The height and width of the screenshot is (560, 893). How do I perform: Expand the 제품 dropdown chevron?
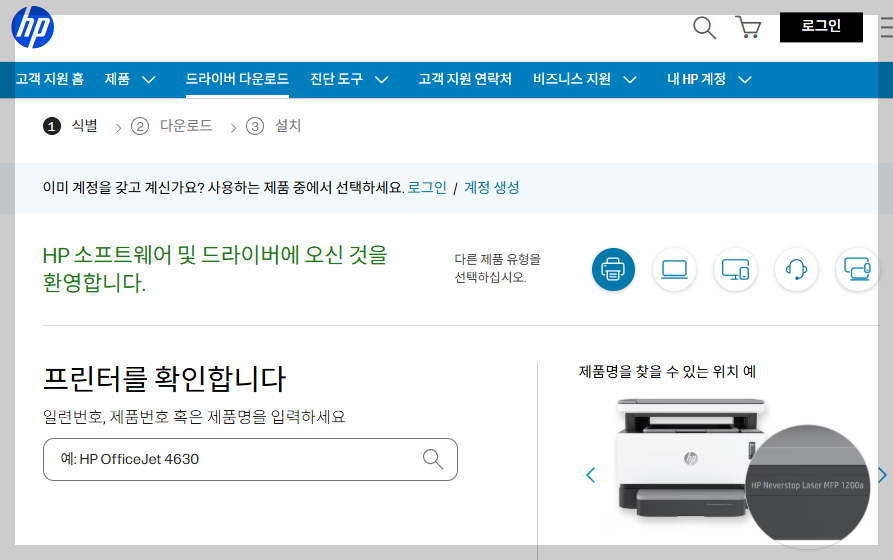click(x=149, y=80)
